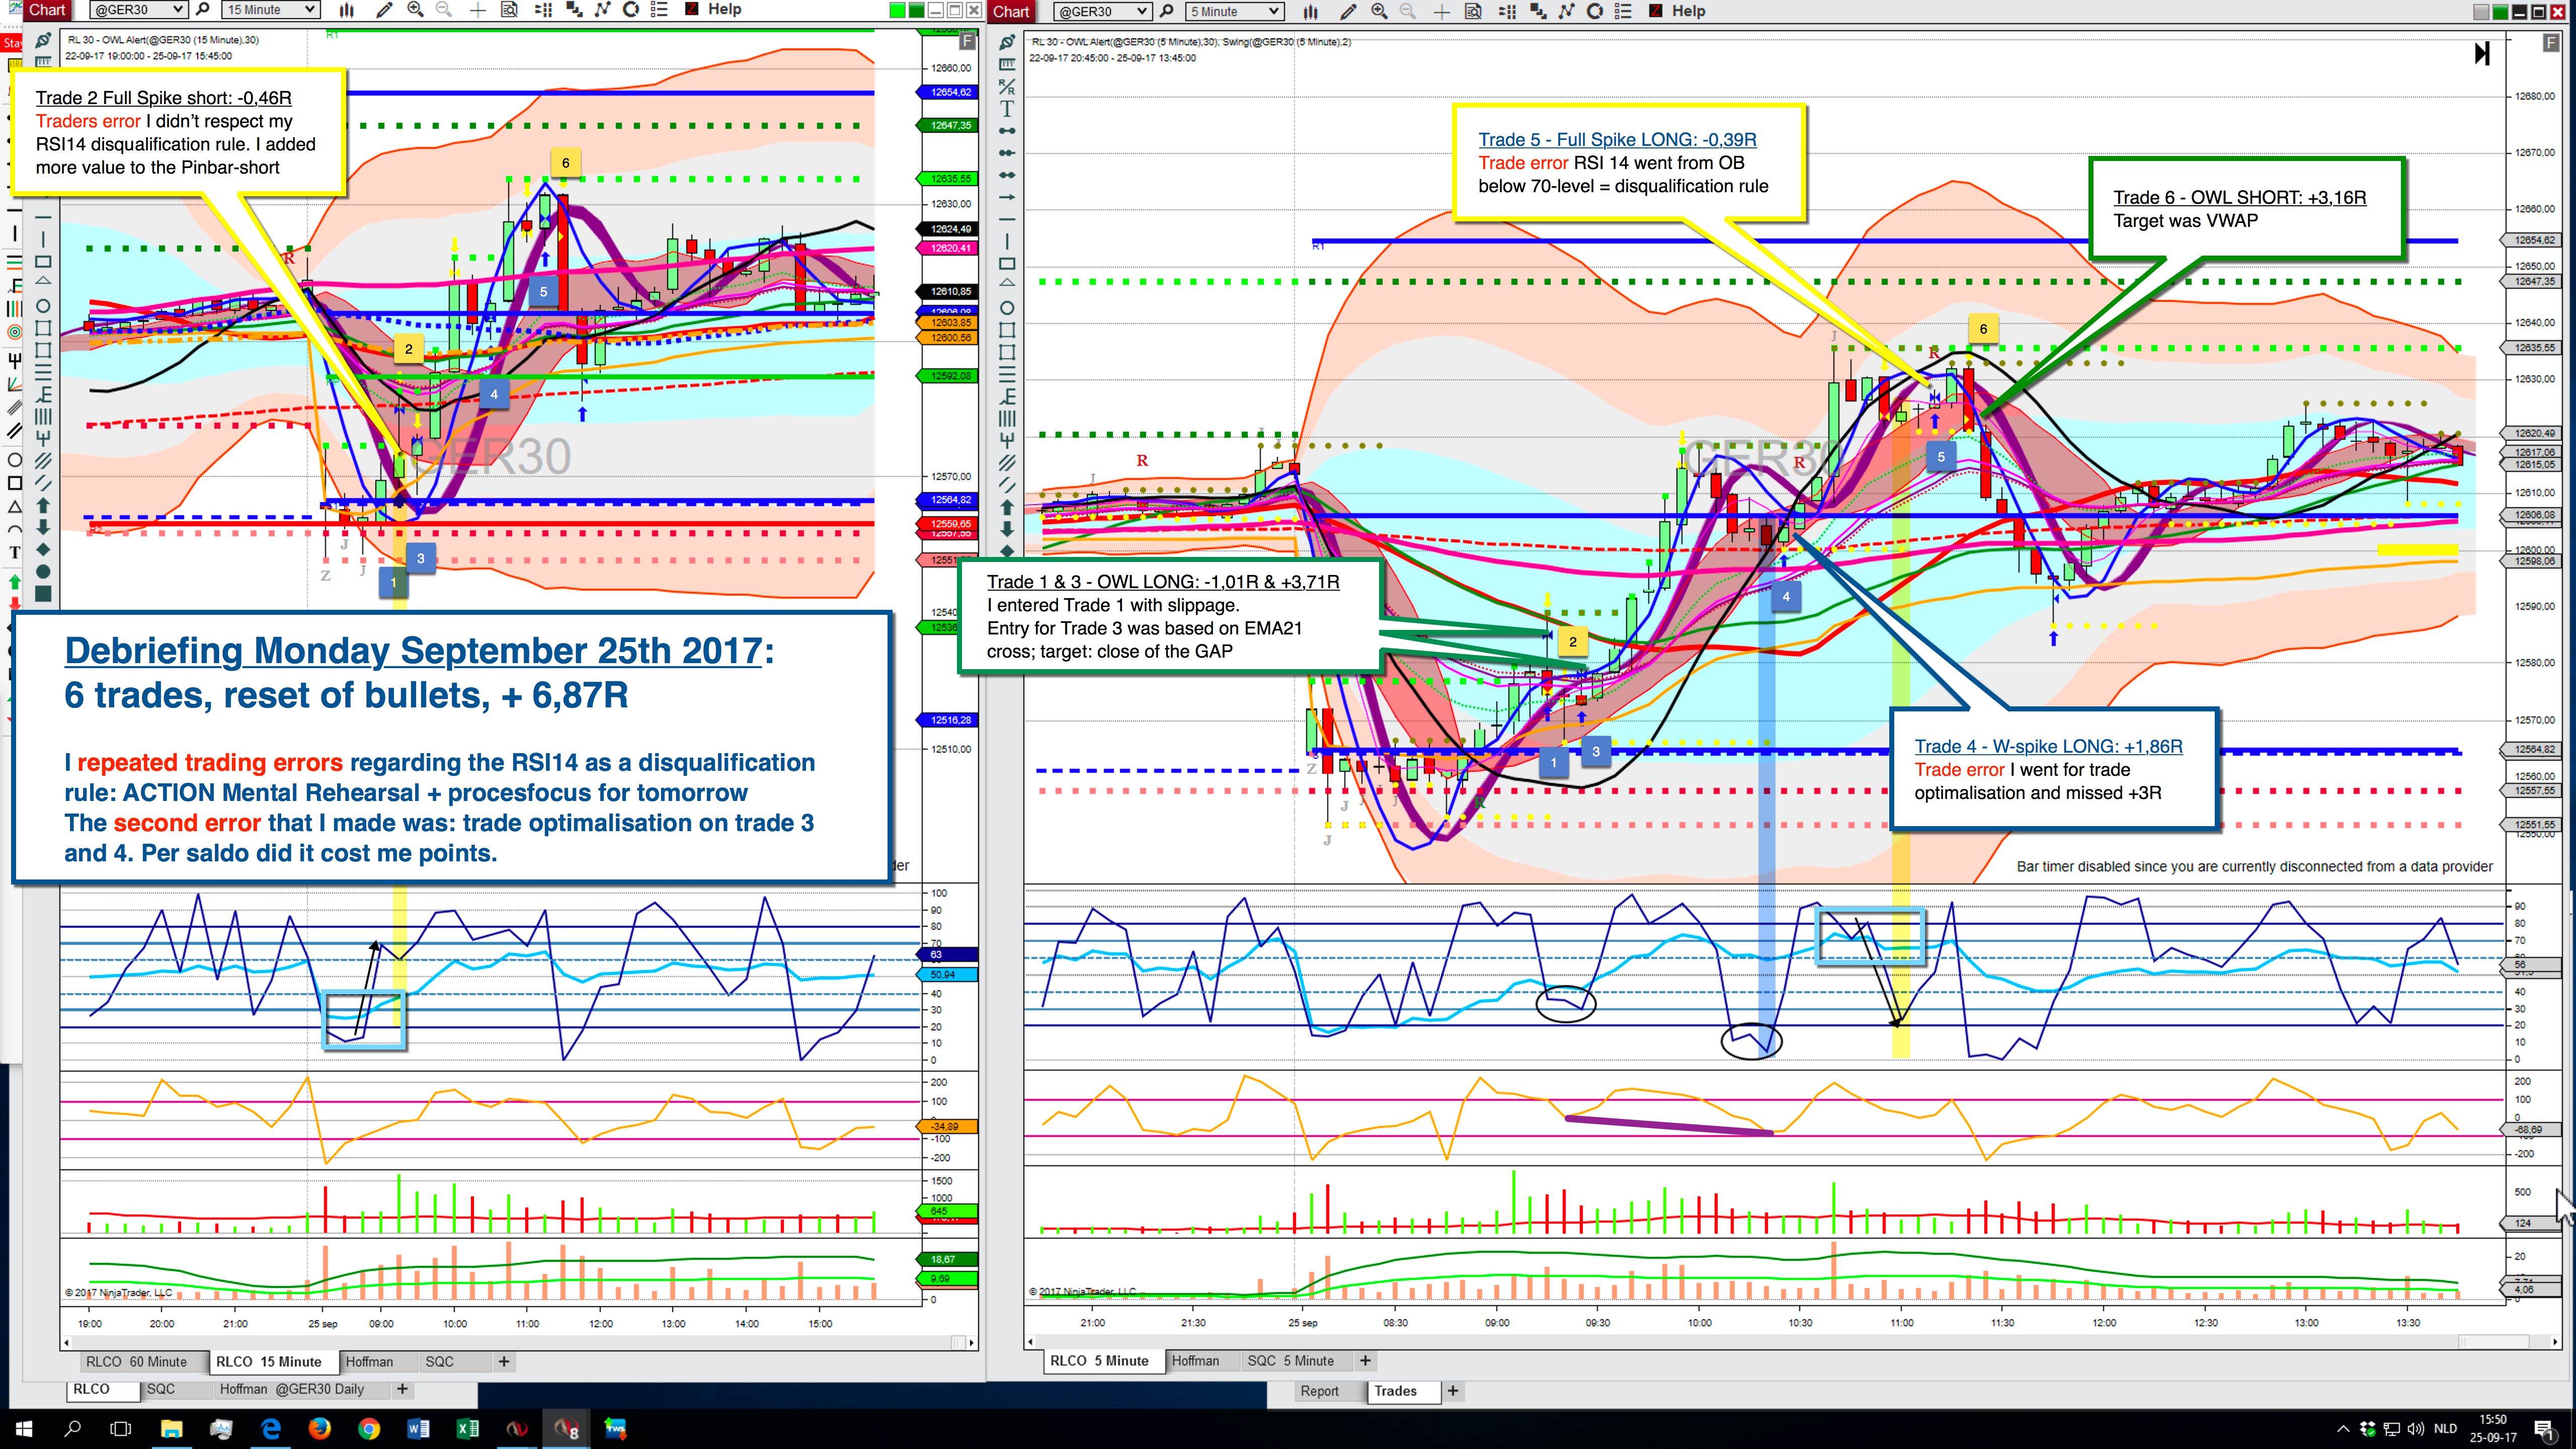2576x1449 pixels.
Task: Add a new tab after left chart SQC tab
Action: click(504, 1362)
